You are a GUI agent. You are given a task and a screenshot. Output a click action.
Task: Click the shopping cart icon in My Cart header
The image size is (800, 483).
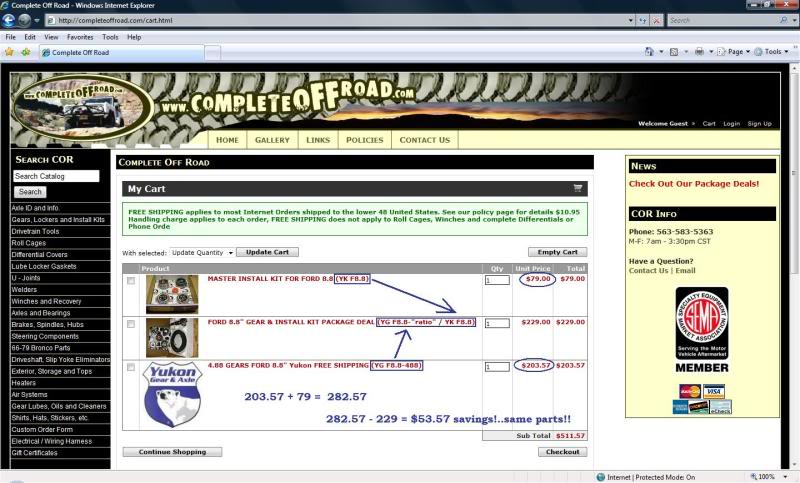click(x=578, y=188)
